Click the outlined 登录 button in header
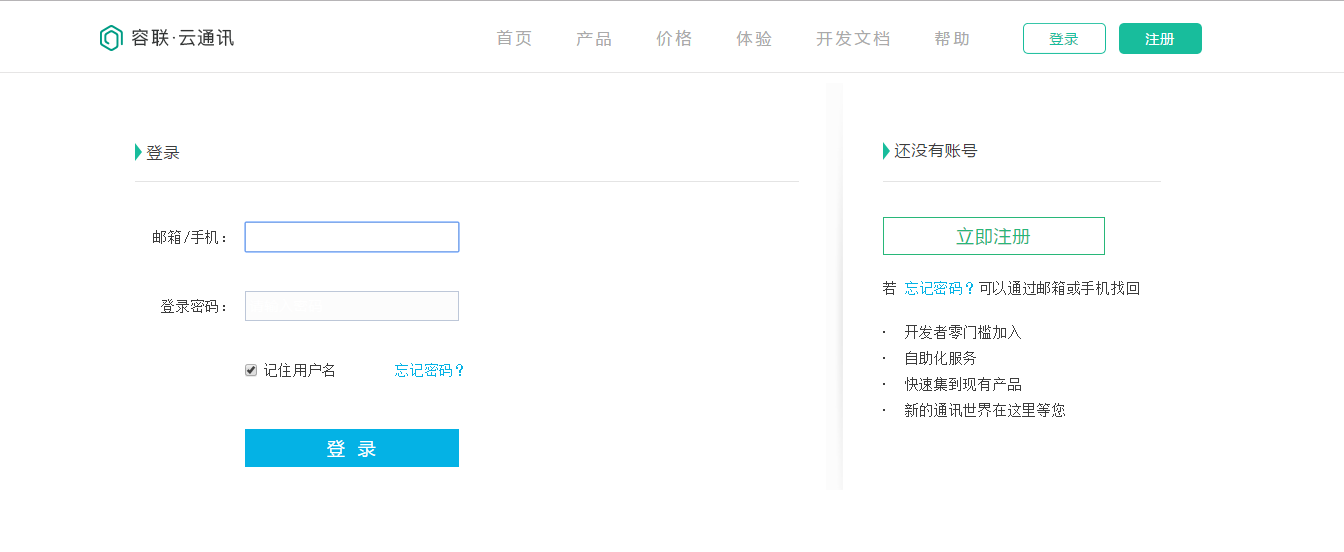Screen dimensions: 1344x552 click(x=1064, y=38)
